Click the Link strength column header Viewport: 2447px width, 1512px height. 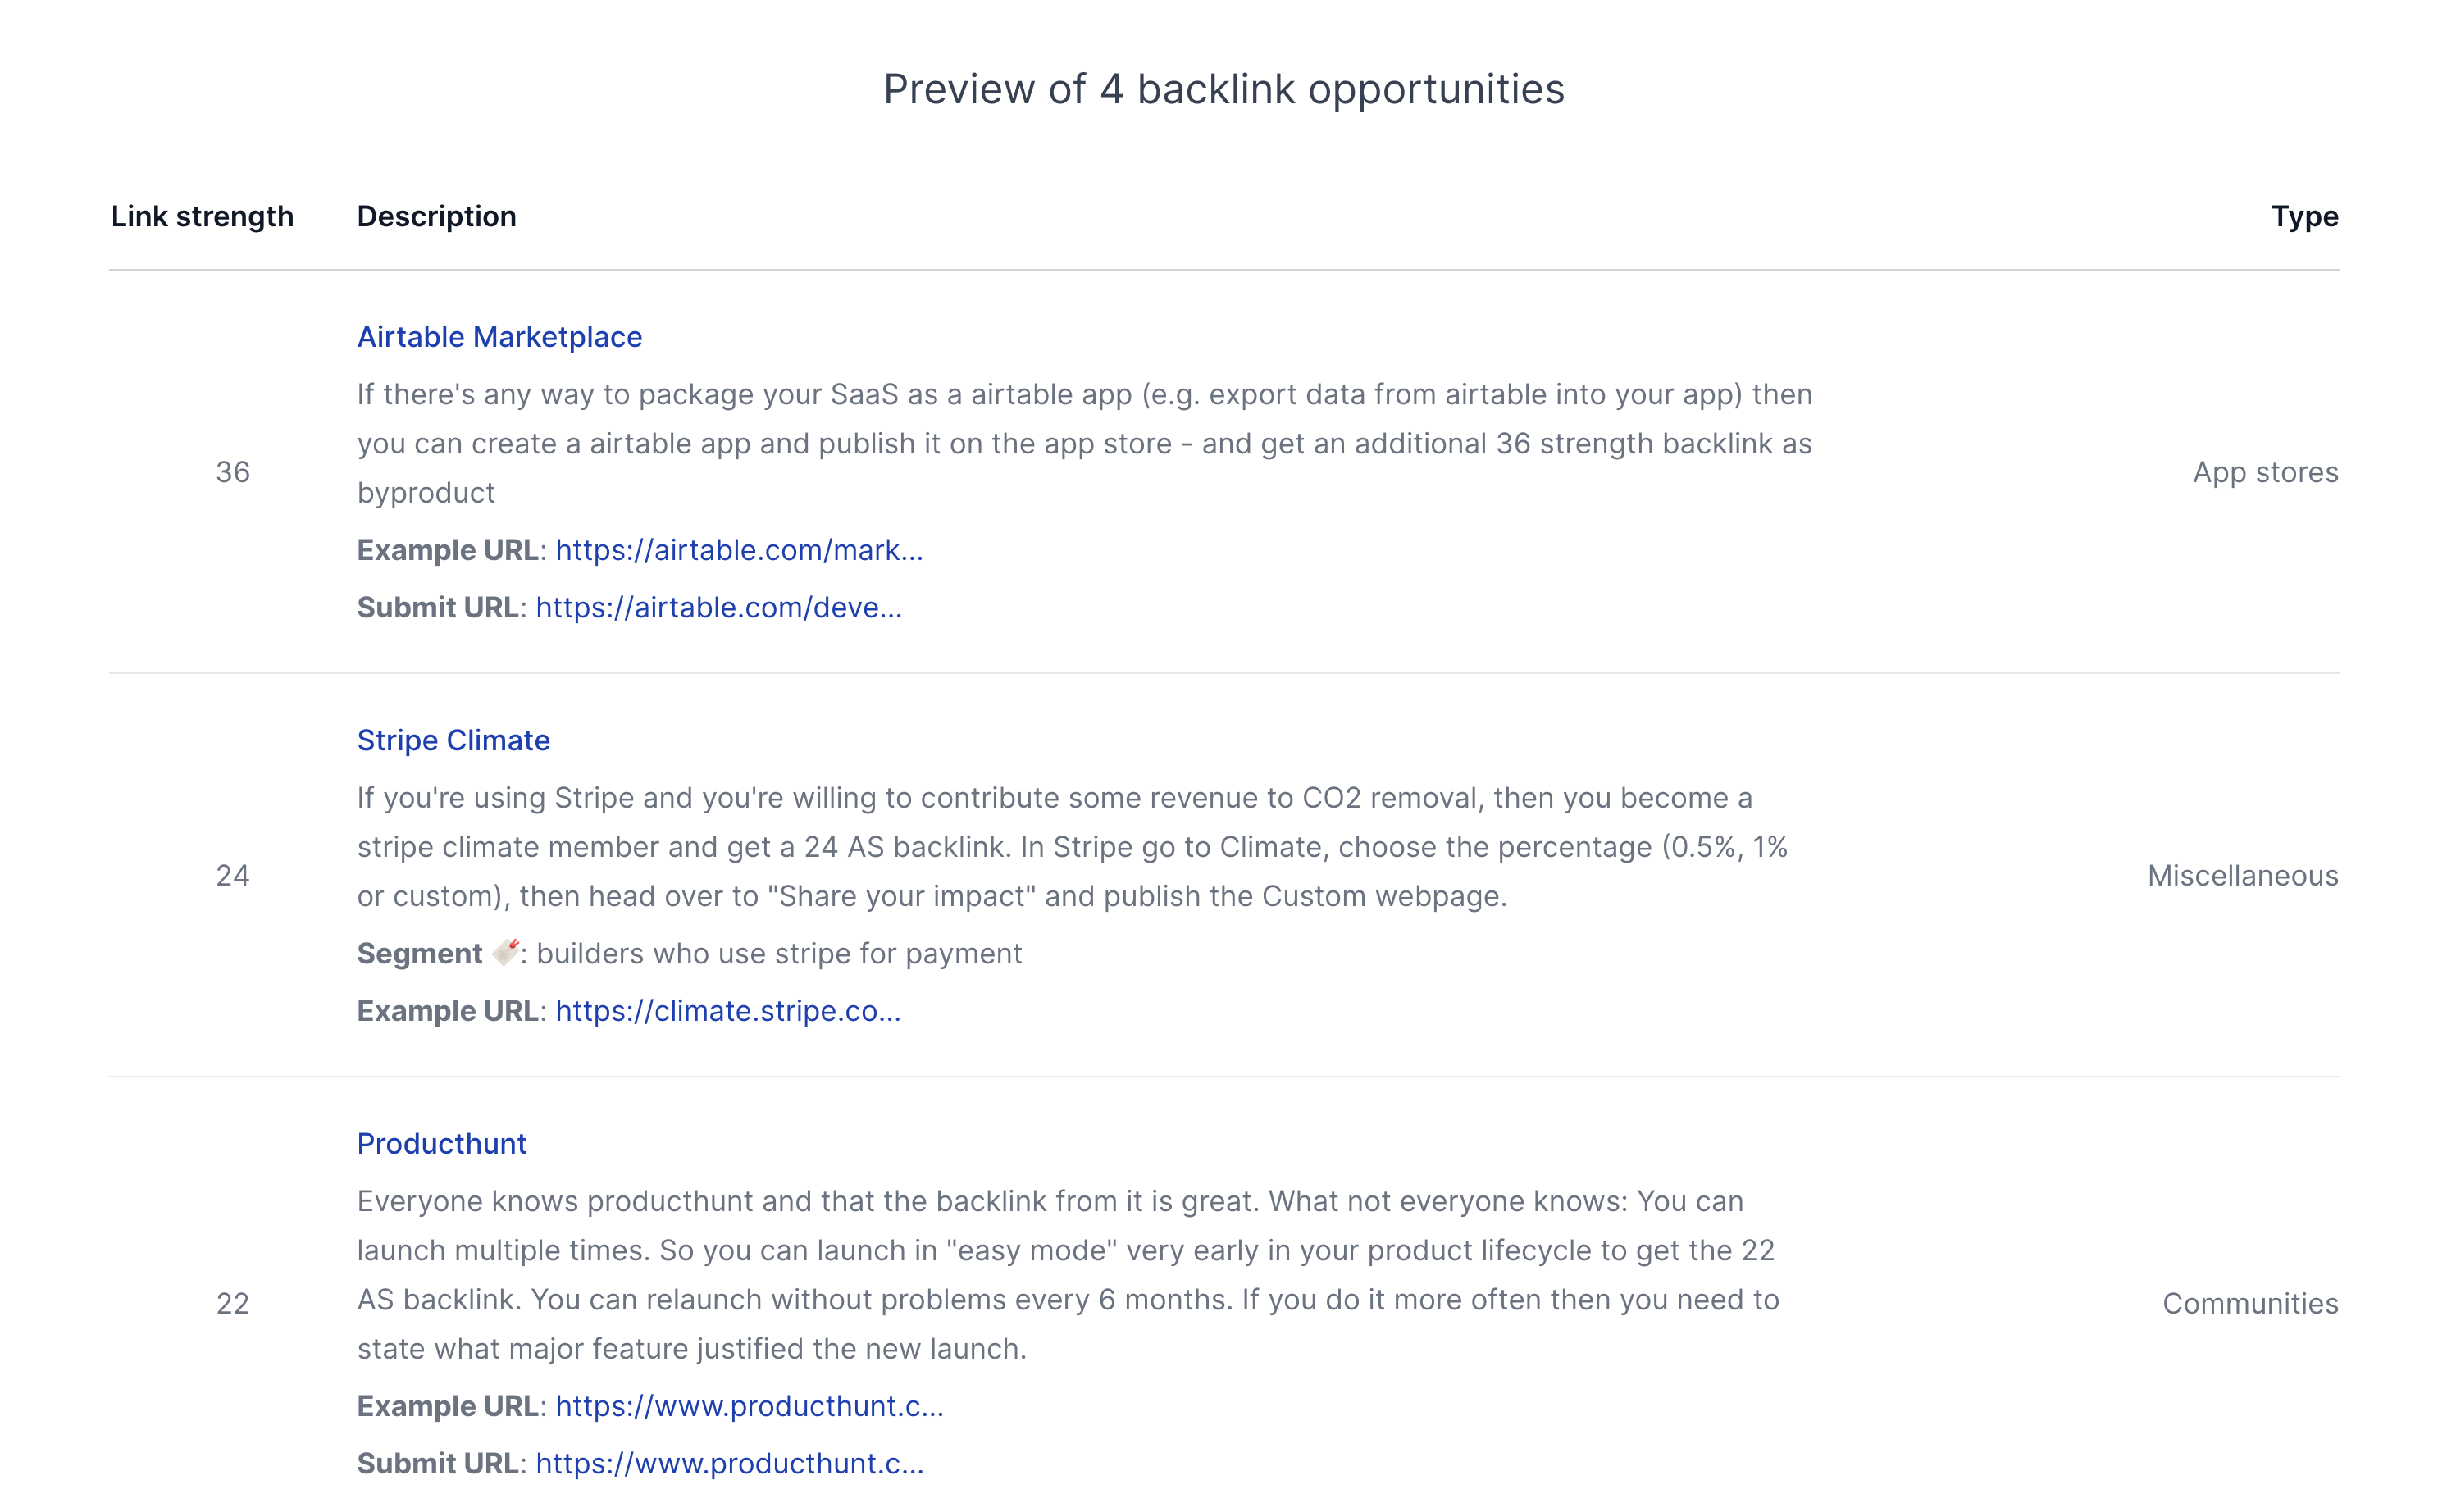tap(202, 216)
